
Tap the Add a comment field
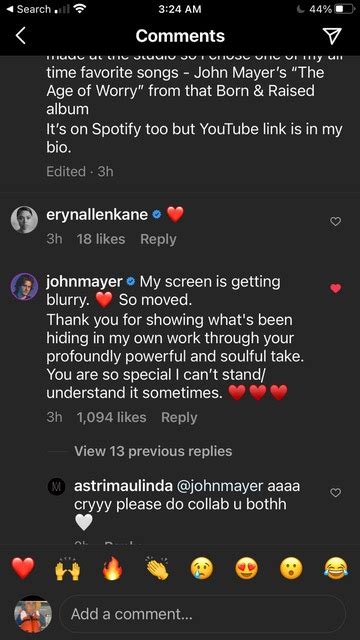202,614
